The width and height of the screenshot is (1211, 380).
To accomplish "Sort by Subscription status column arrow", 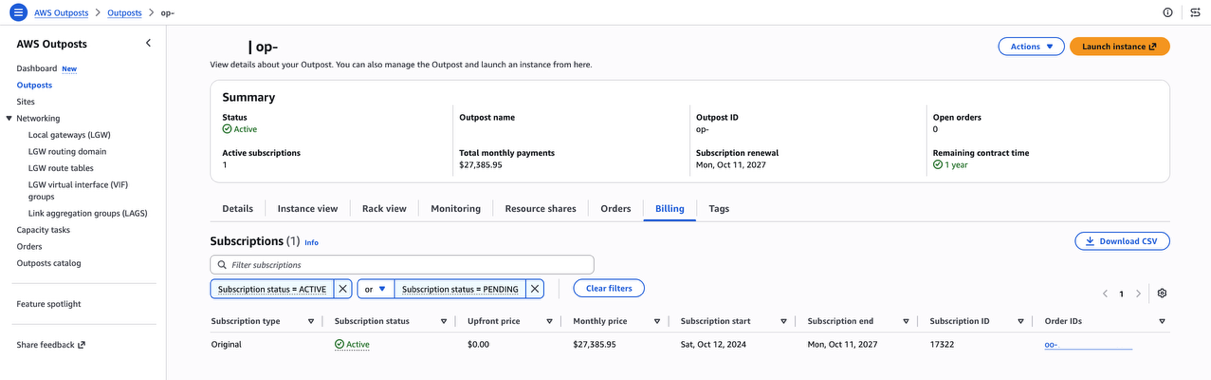I will [443, 321].
